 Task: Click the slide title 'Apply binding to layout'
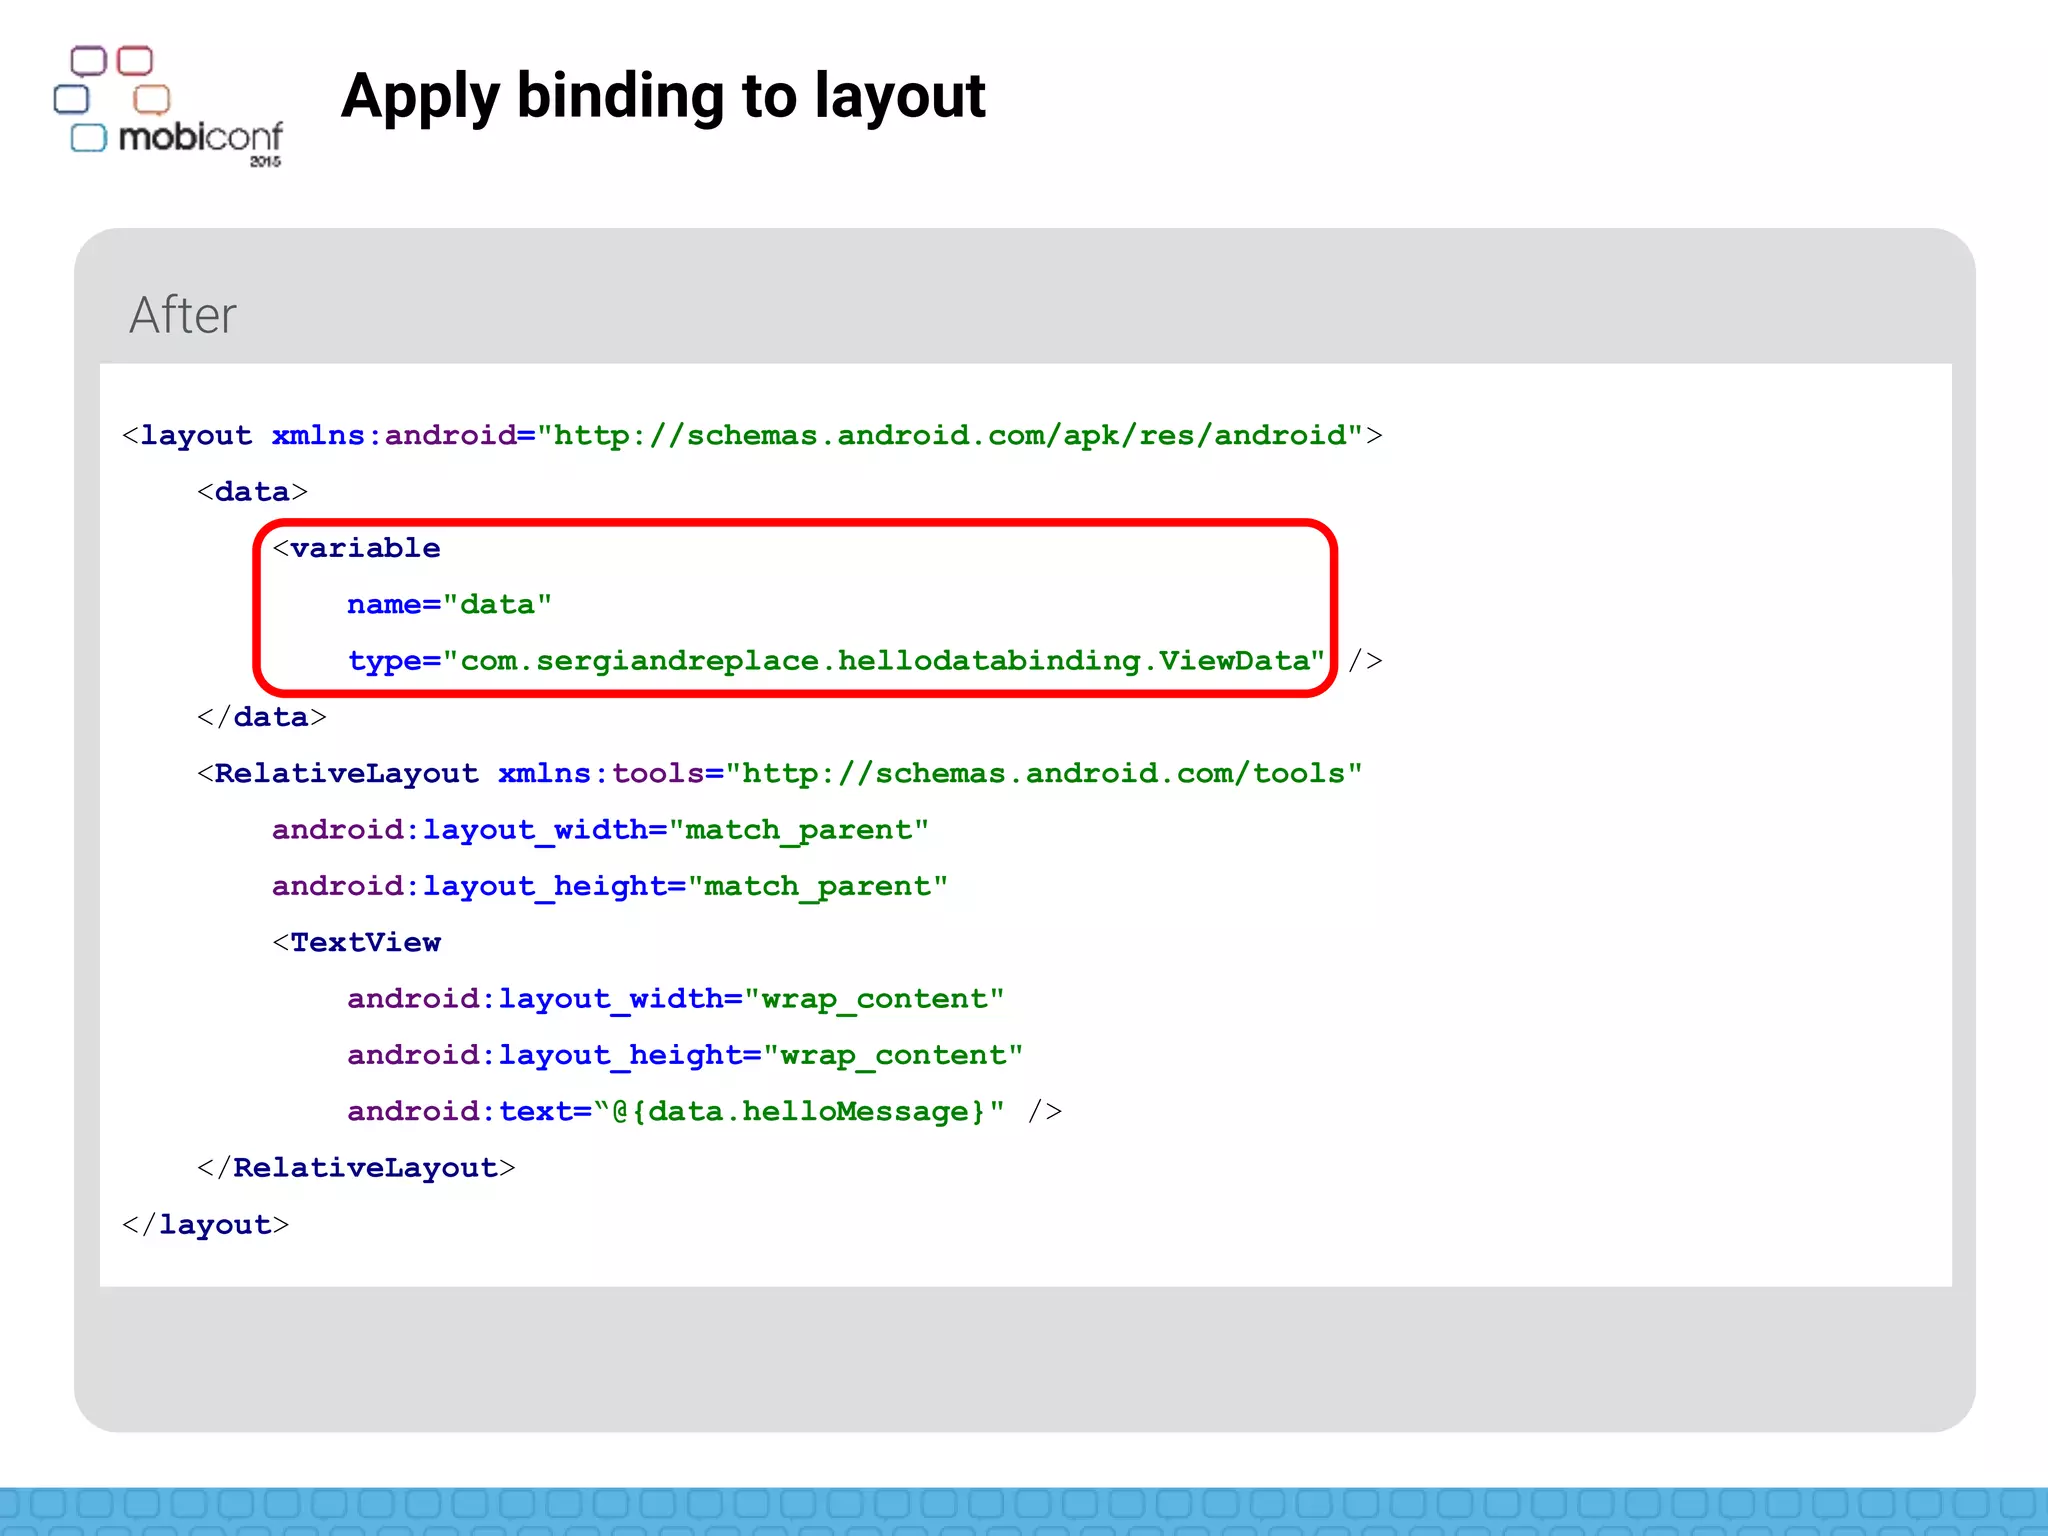(x=663, y=97)
